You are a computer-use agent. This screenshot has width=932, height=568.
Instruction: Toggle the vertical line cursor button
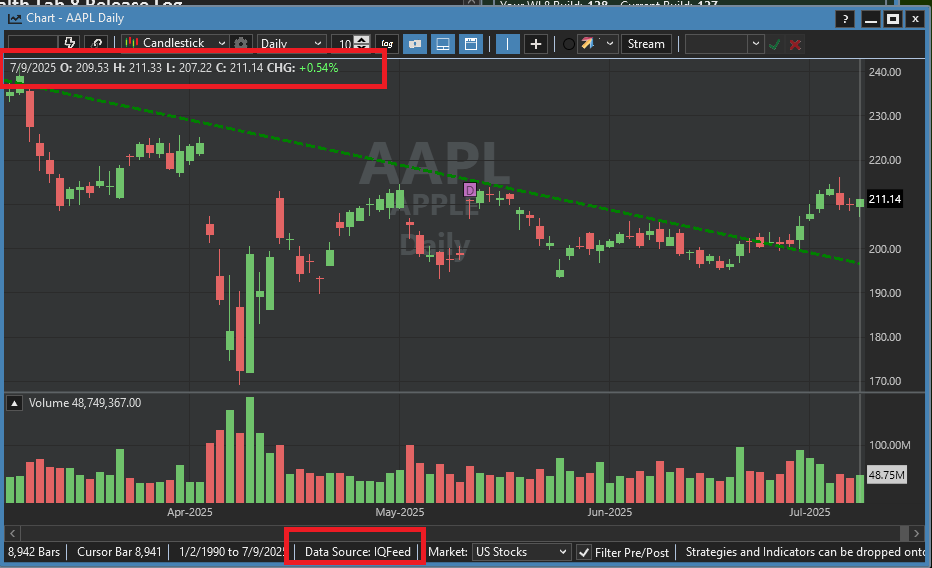[507, 44]
